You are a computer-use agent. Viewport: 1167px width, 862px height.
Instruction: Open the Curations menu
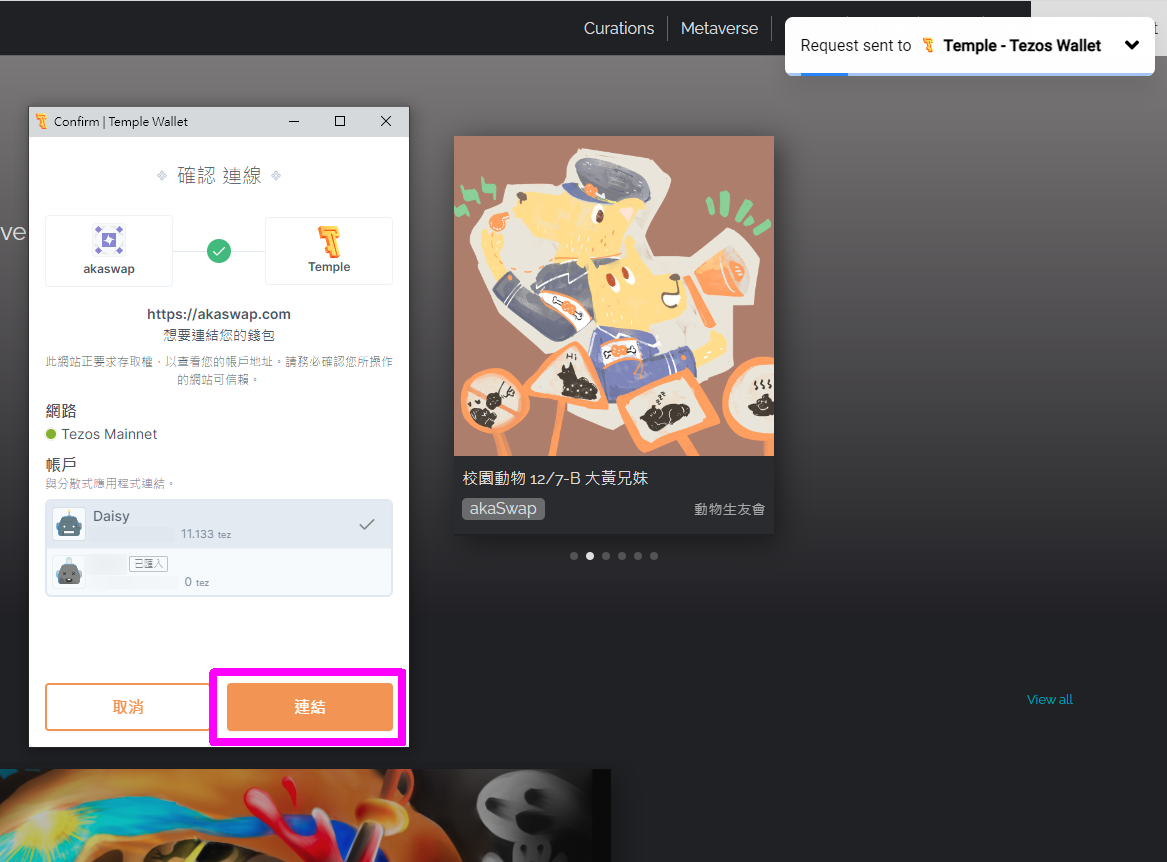pyautogui.click(x=618, y=28)
